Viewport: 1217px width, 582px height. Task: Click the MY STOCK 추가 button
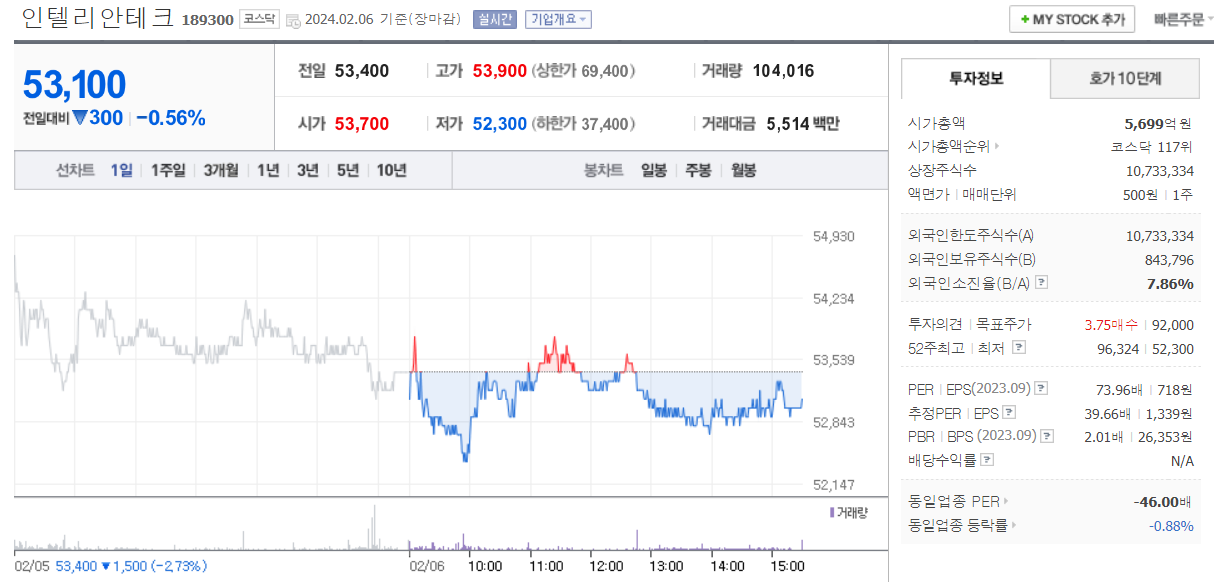[x=1072, y=19]
